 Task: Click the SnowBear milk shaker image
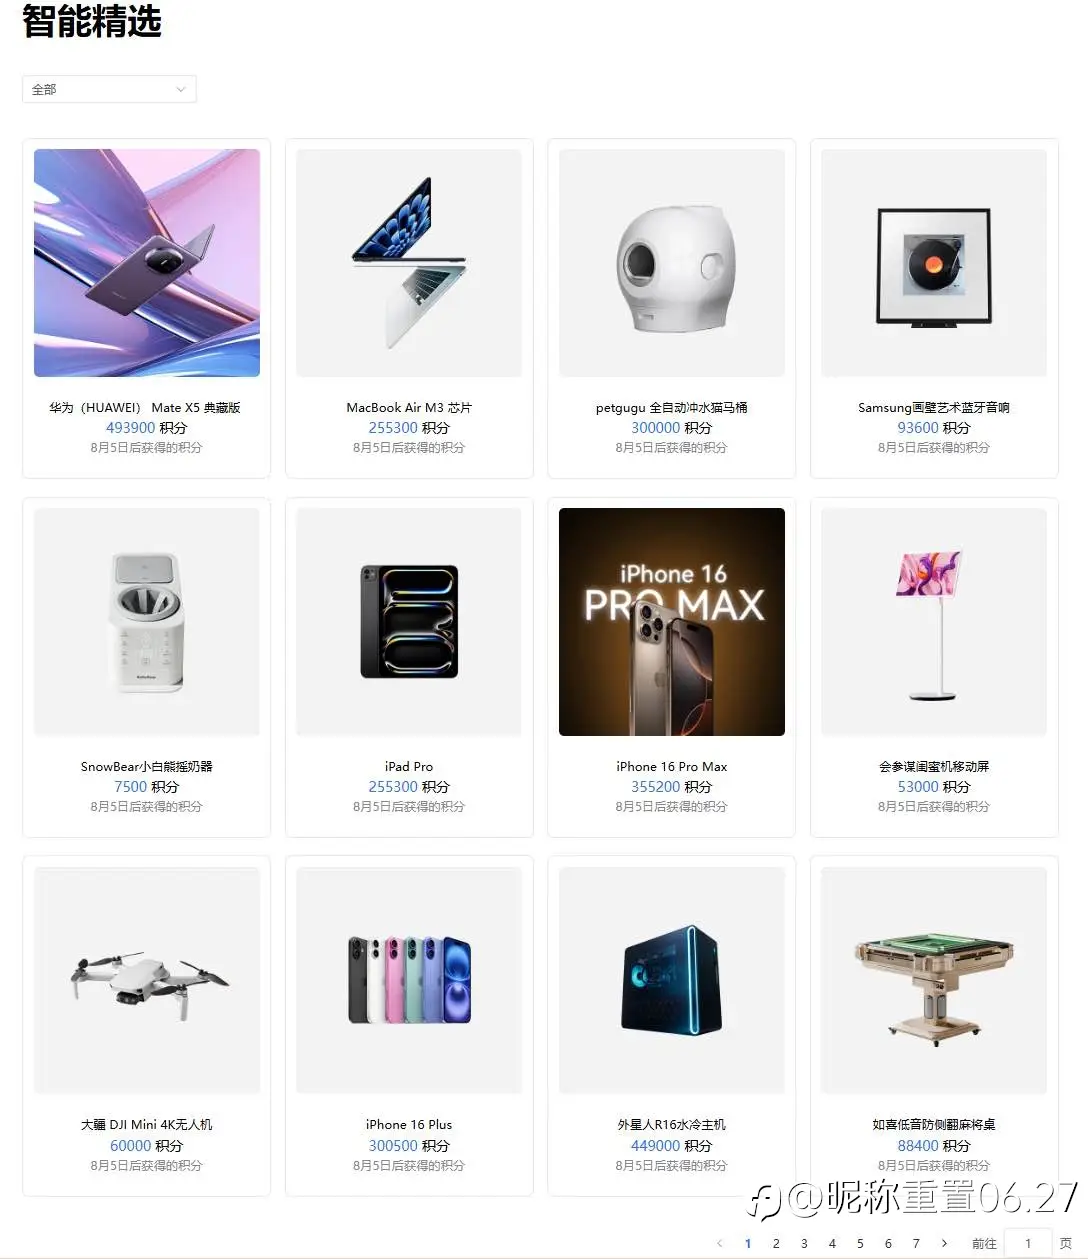pos(147,622)
